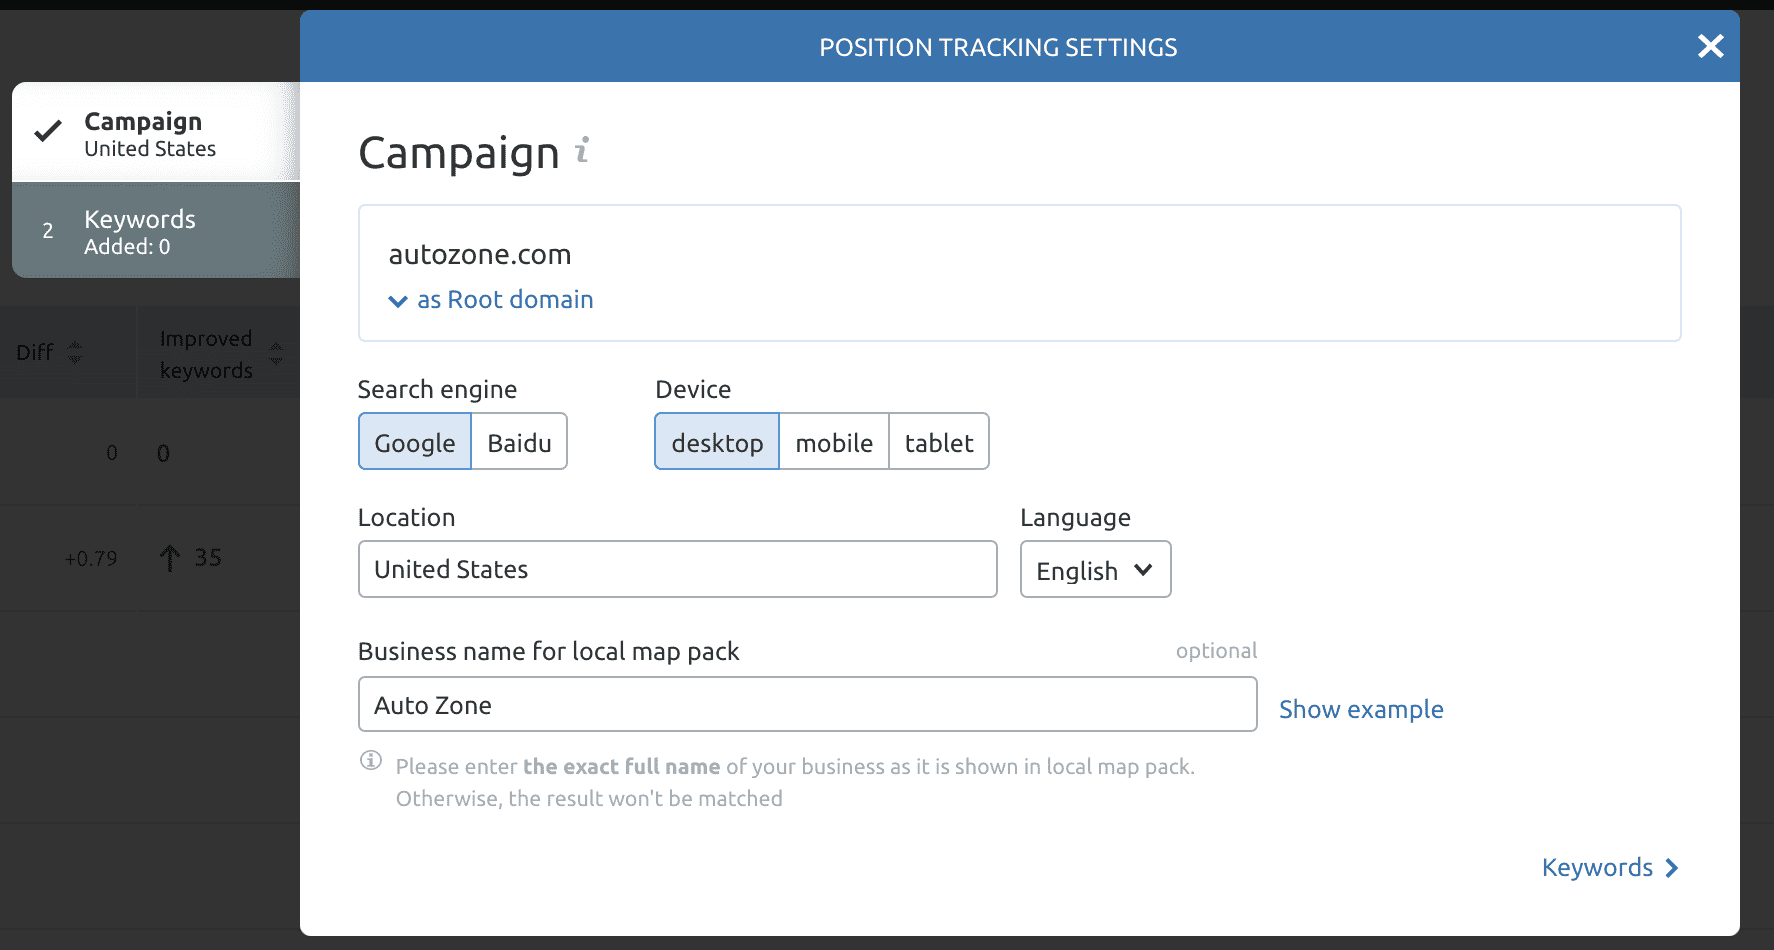Click the upward arrow beside the 35 value
The width and height of the screenshot is (1774, 950).
[168, 558]
